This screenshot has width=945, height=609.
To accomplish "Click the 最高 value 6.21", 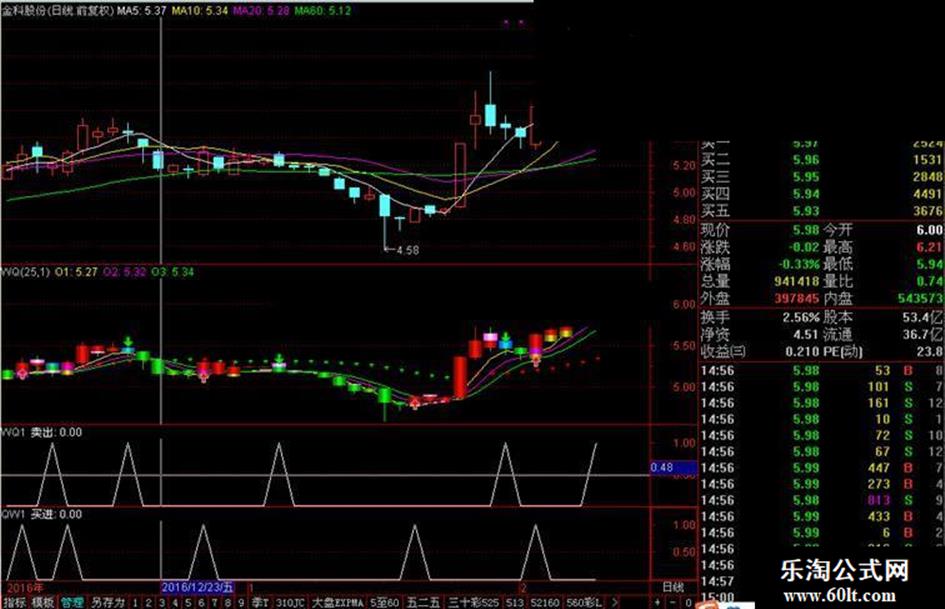I will pyautogui.click(x=930, y=247).
